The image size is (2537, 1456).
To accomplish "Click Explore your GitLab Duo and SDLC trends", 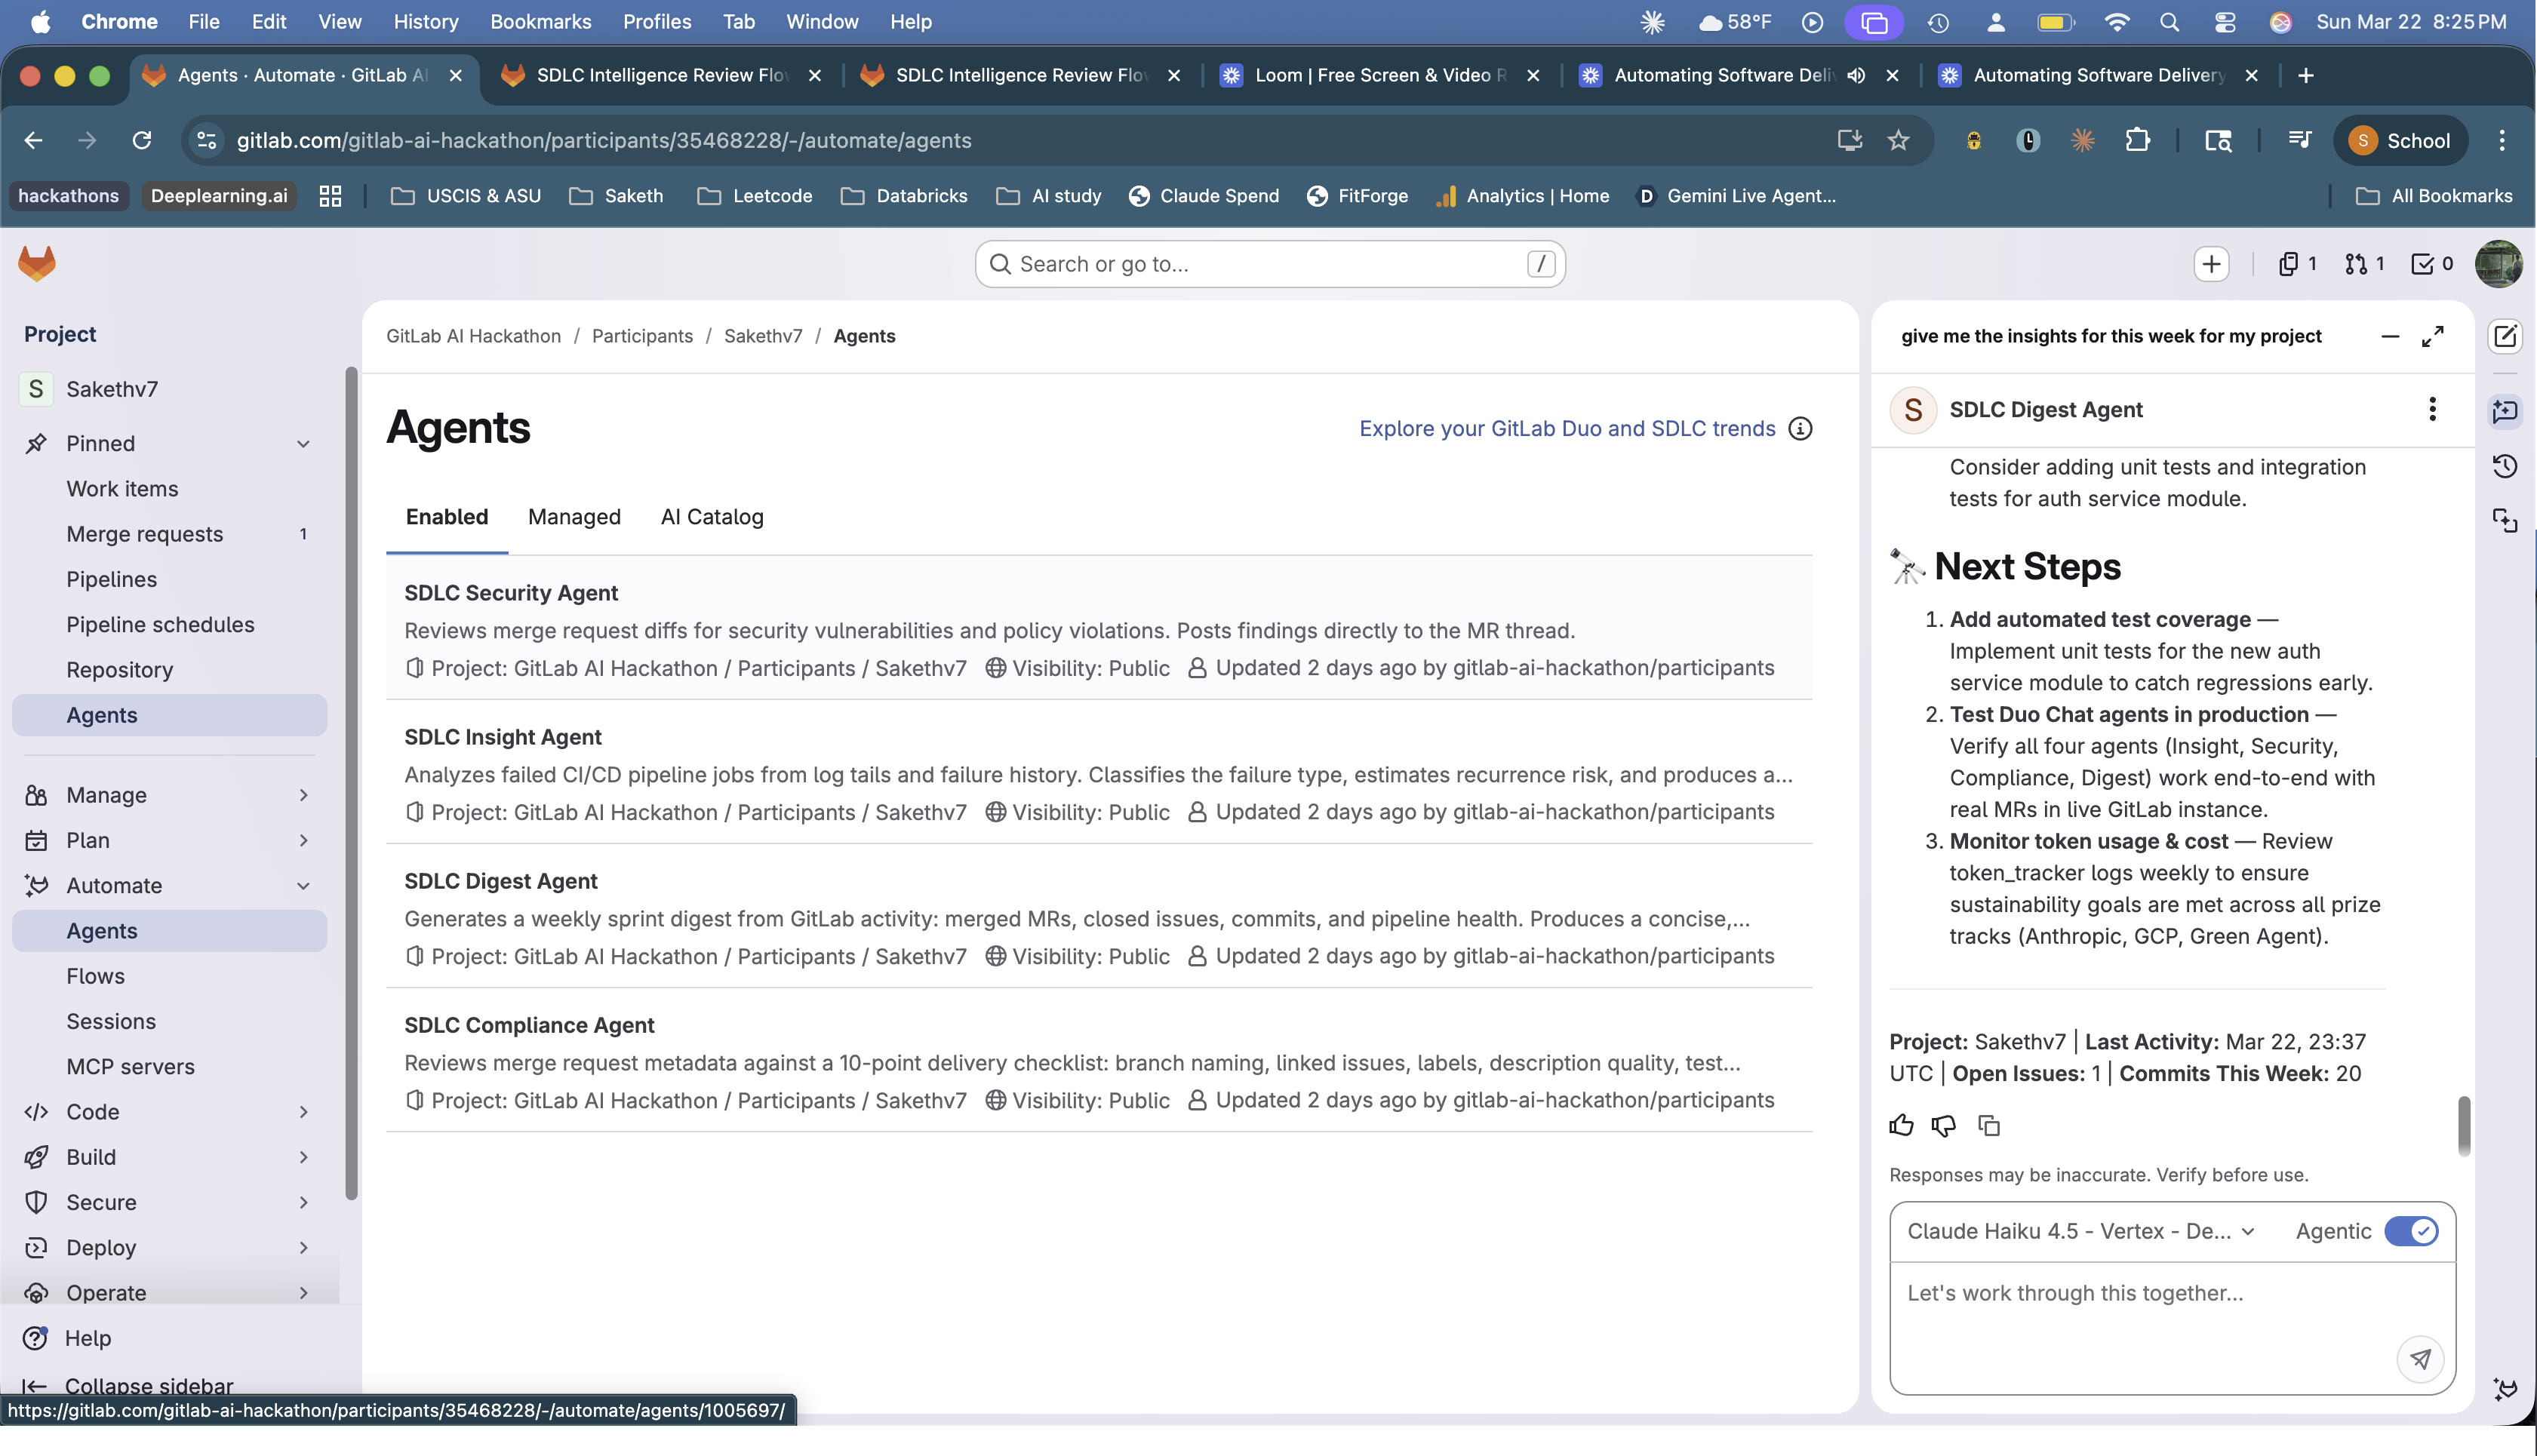I will (1567, 429).
